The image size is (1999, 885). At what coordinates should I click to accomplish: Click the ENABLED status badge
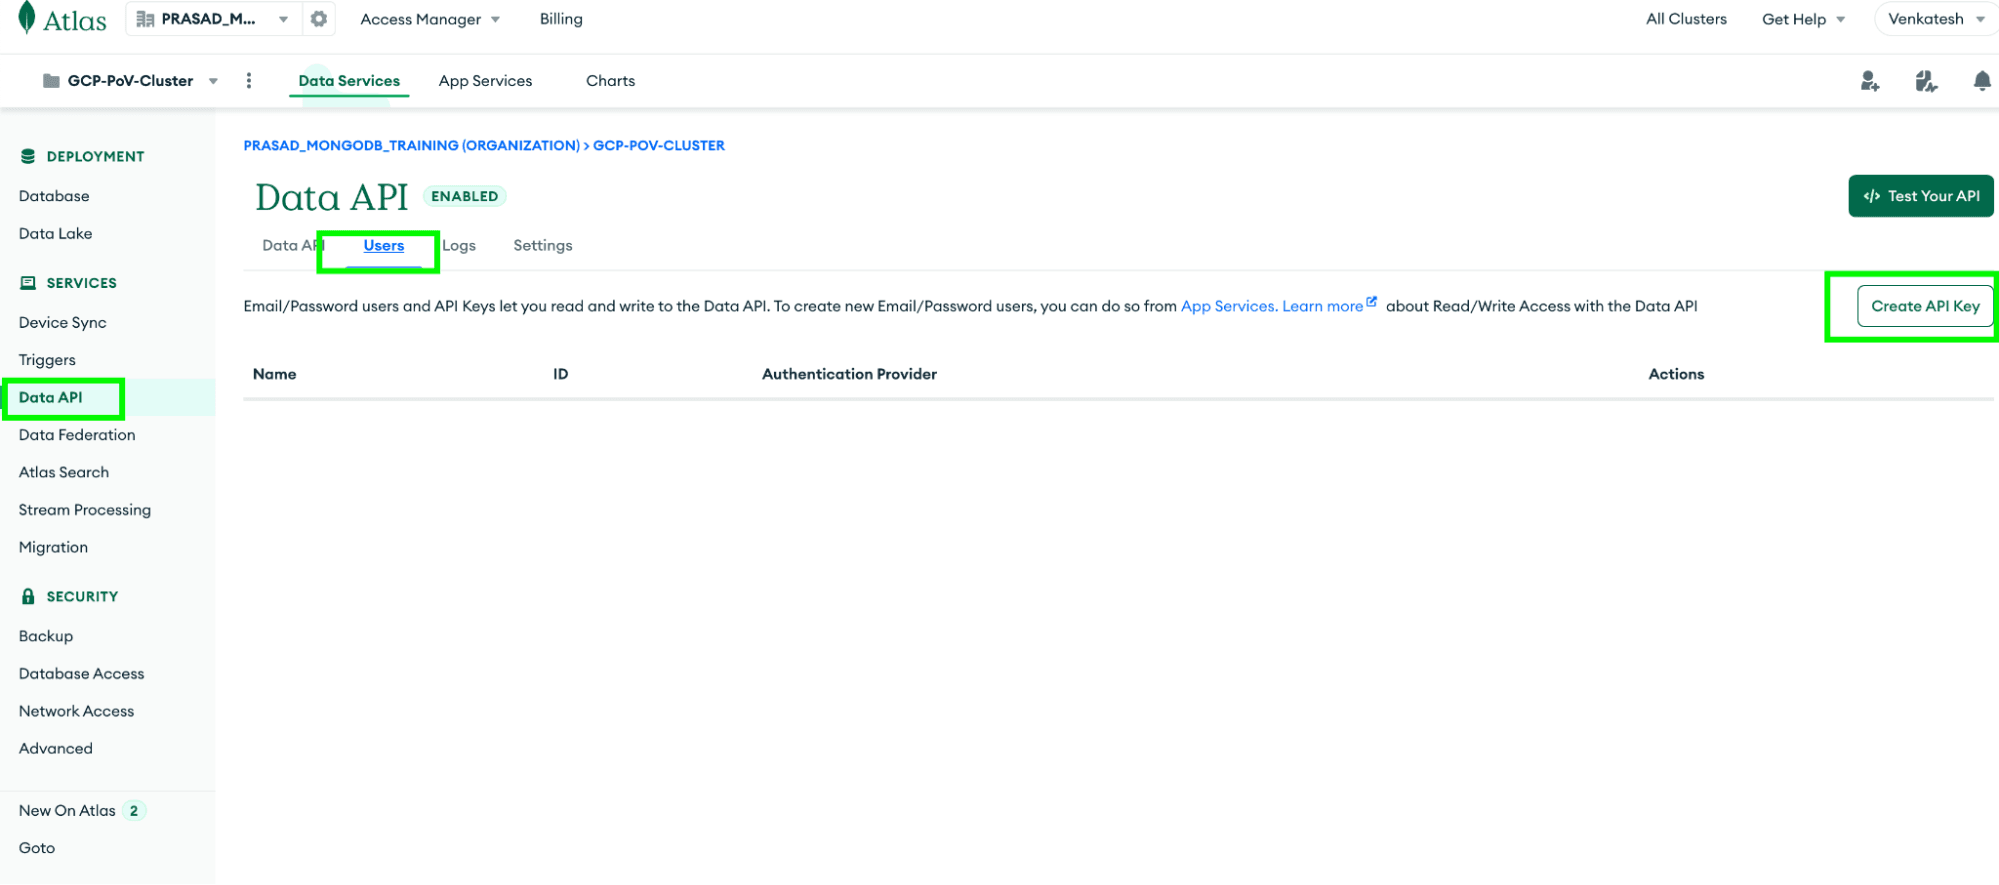tap(465, 196)
